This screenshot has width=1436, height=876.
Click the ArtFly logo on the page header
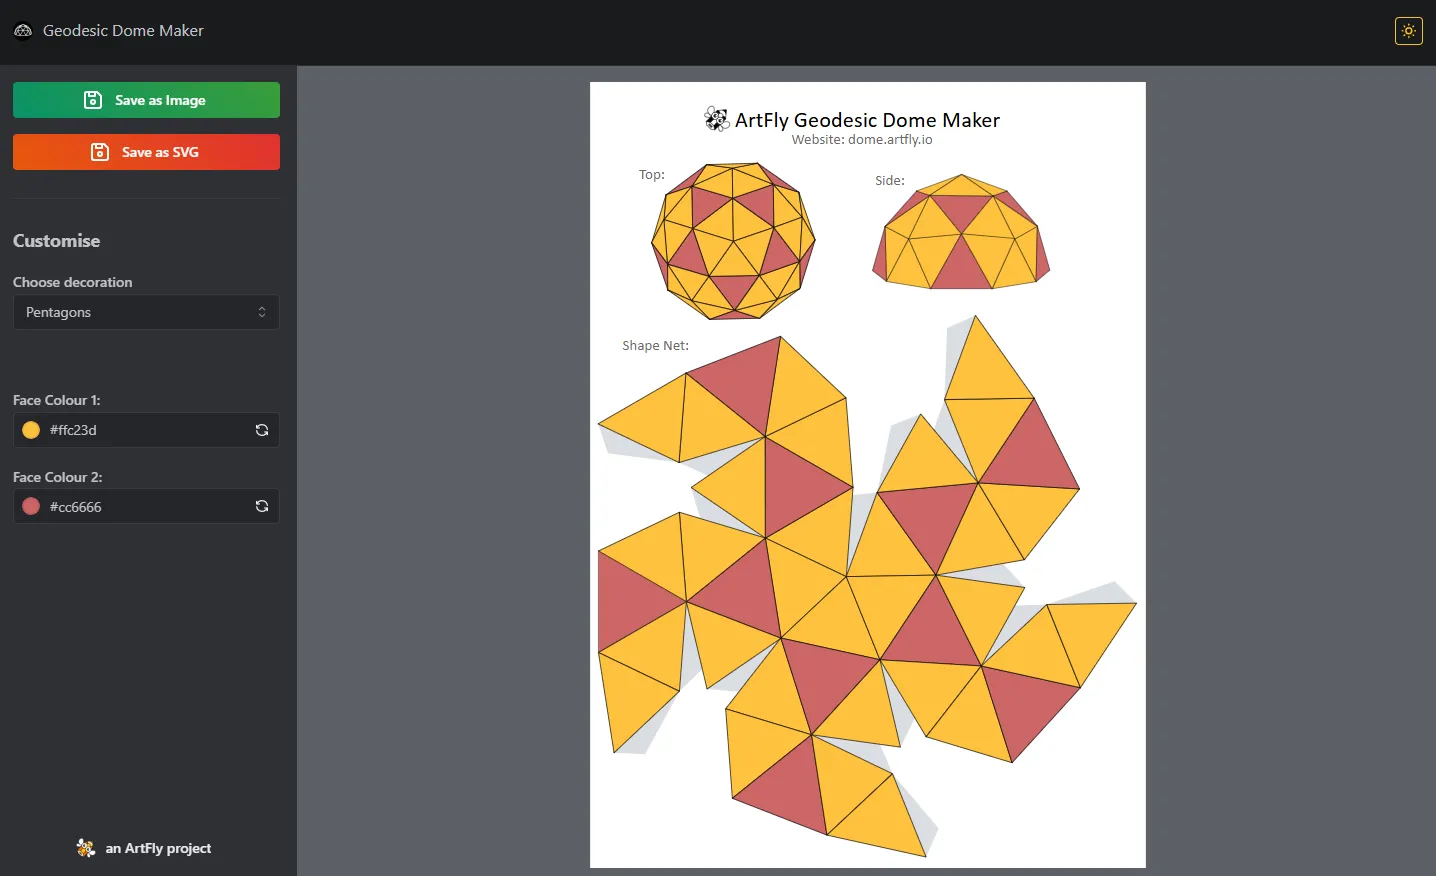point(716,120)
